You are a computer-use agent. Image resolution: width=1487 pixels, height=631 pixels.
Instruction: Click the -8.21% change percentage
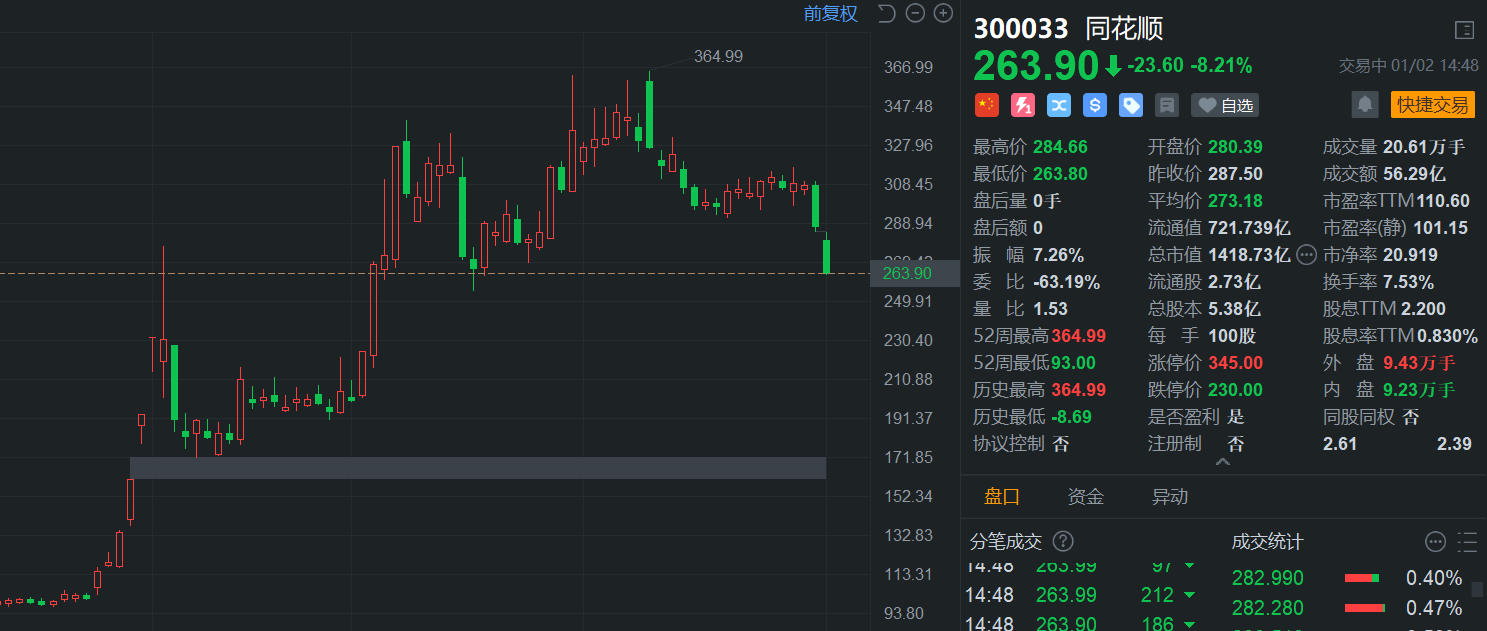(x=1220, y=66)
